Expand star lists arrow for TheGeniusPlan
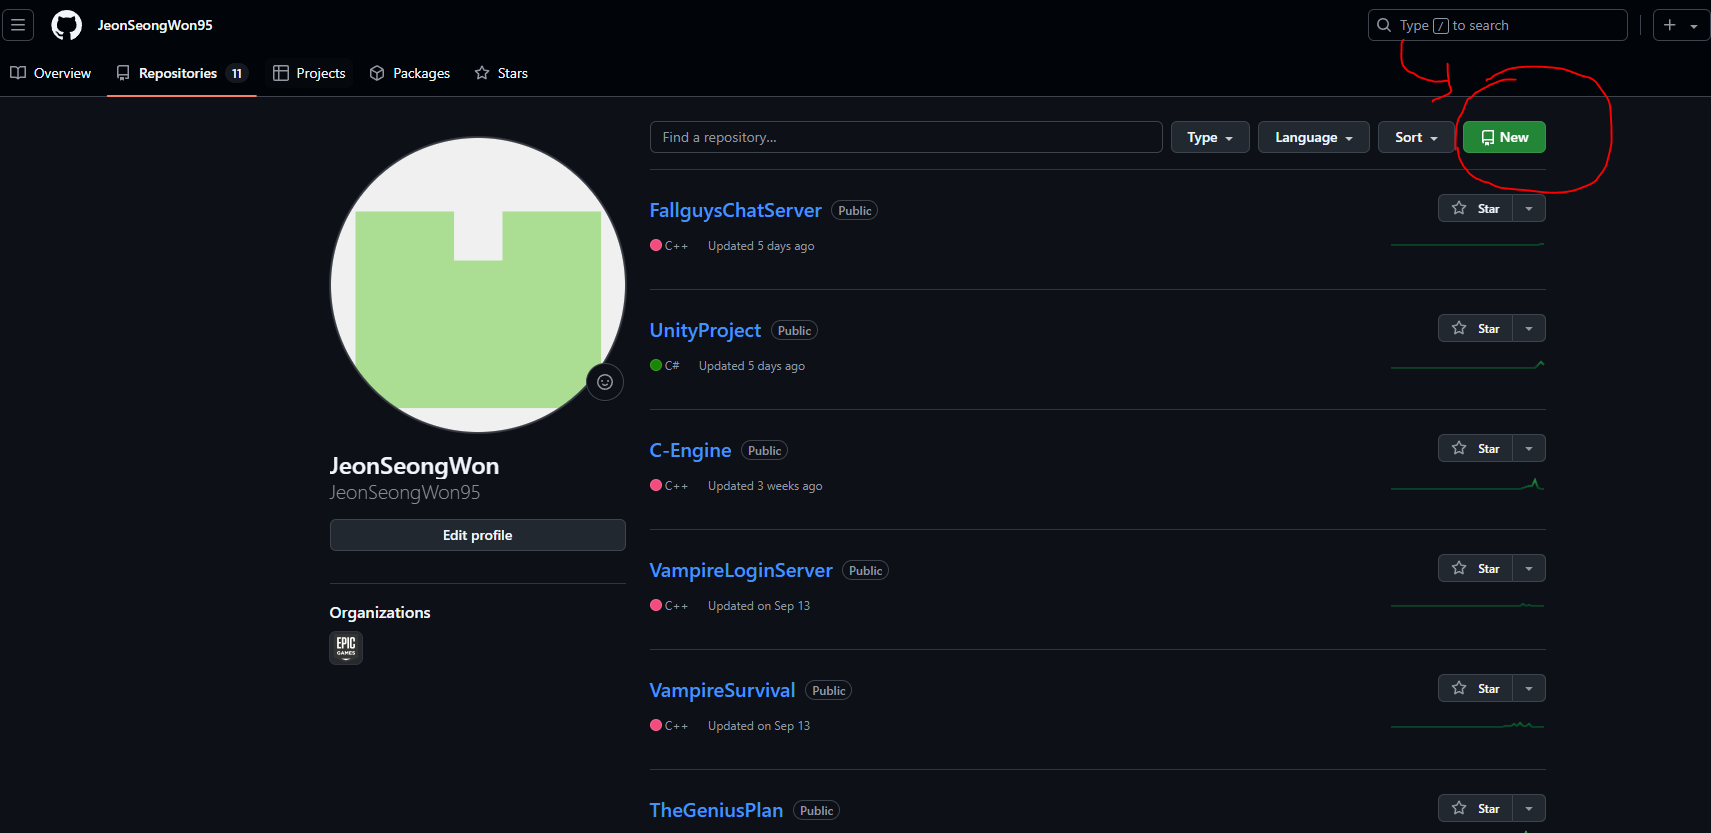1711x833 pixels. (1529, 808)
